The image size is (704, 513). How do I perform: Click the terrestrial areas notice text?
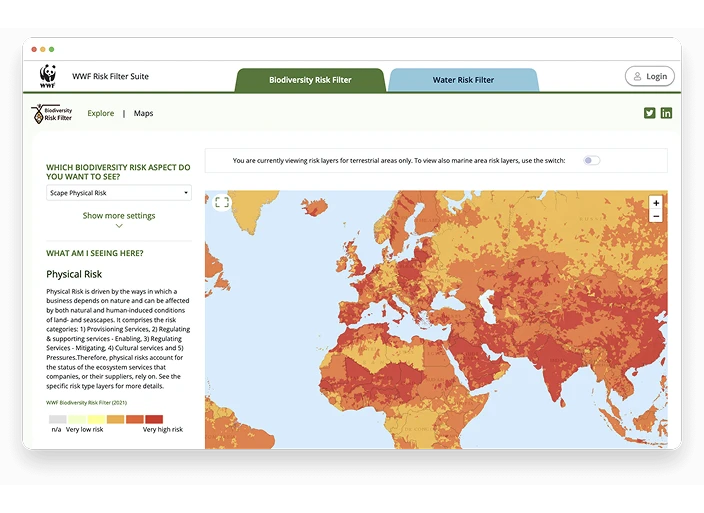(x=399, y=160)
